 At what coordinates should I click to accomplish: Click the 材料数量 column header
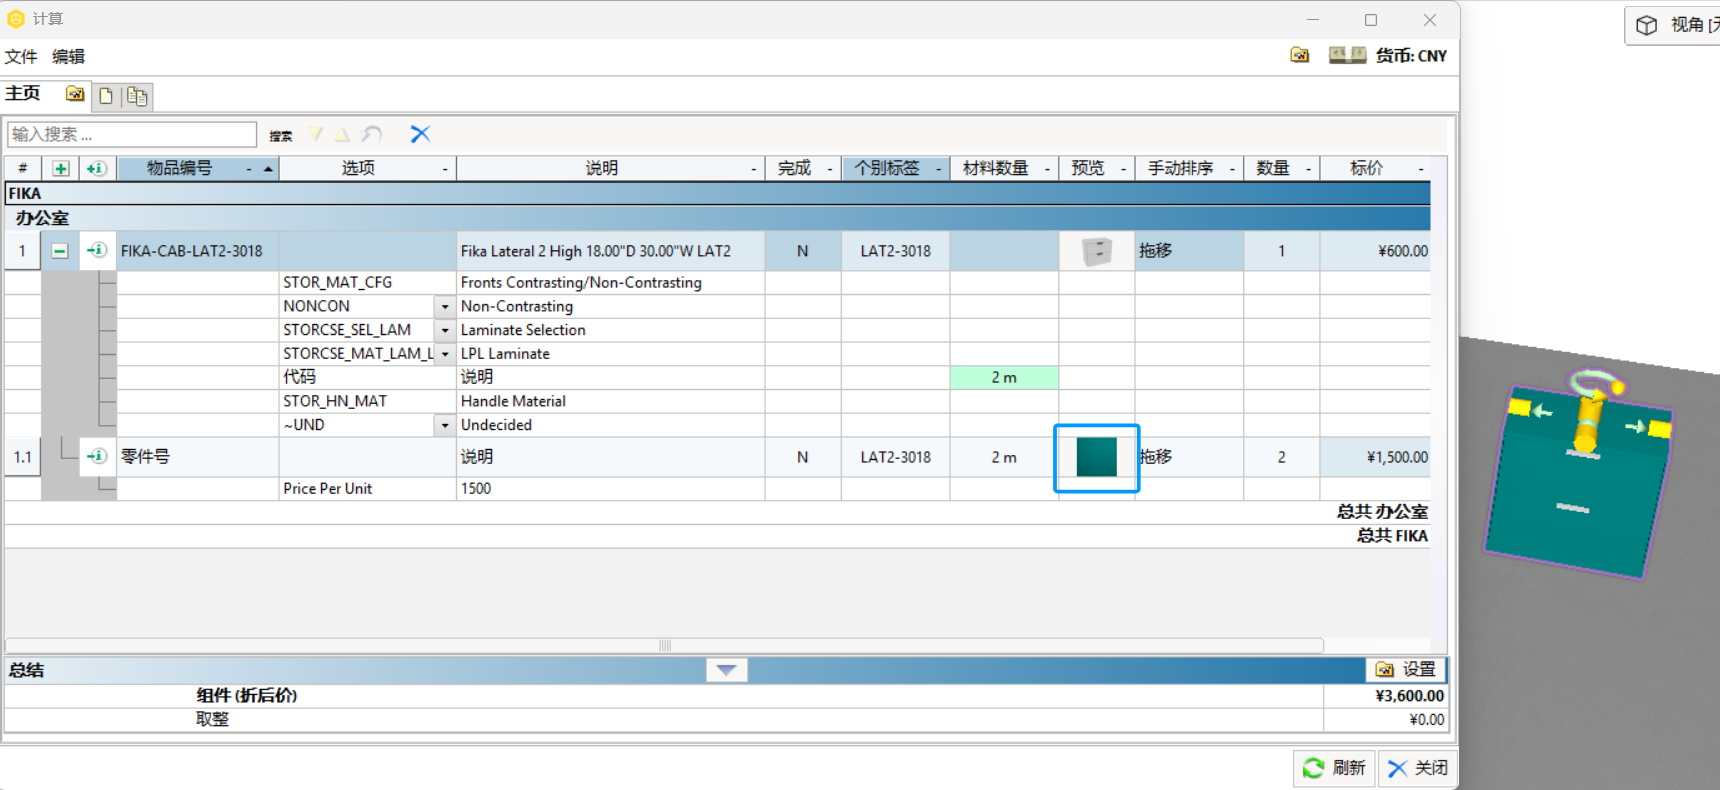coord(1004,168)
